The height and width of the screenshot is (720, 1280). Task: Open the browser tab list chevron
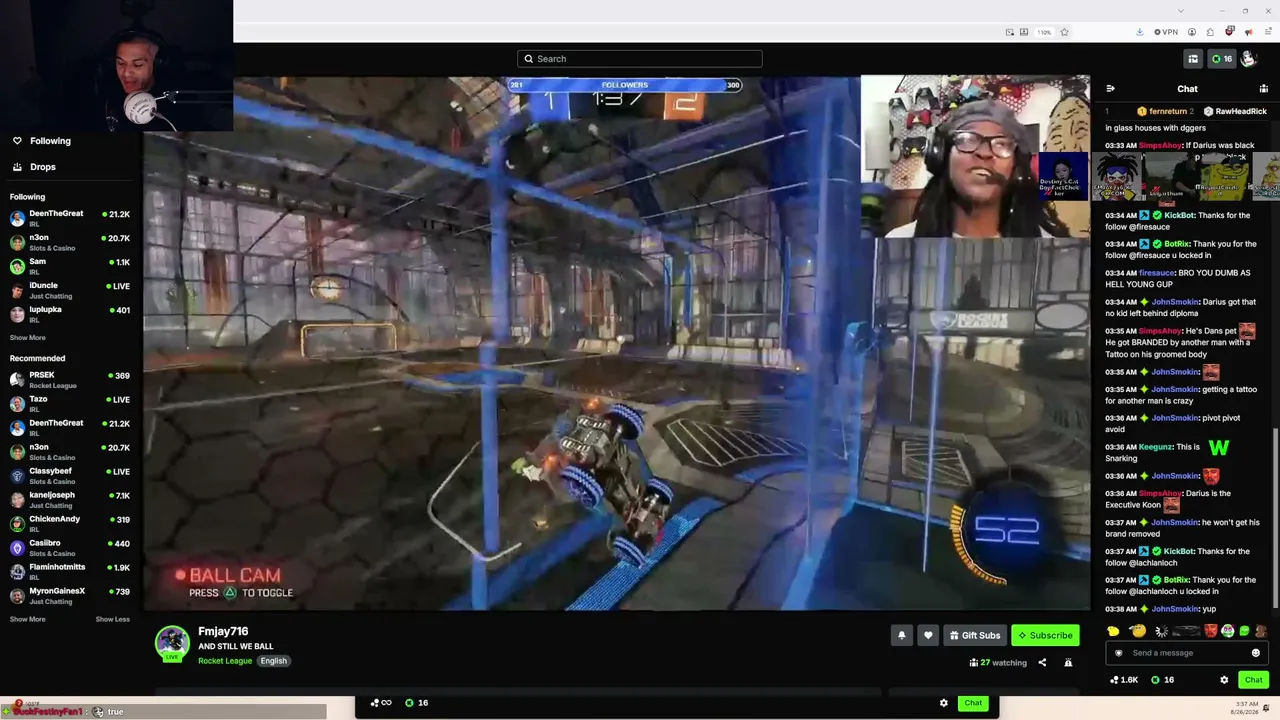pos(1181,11)
